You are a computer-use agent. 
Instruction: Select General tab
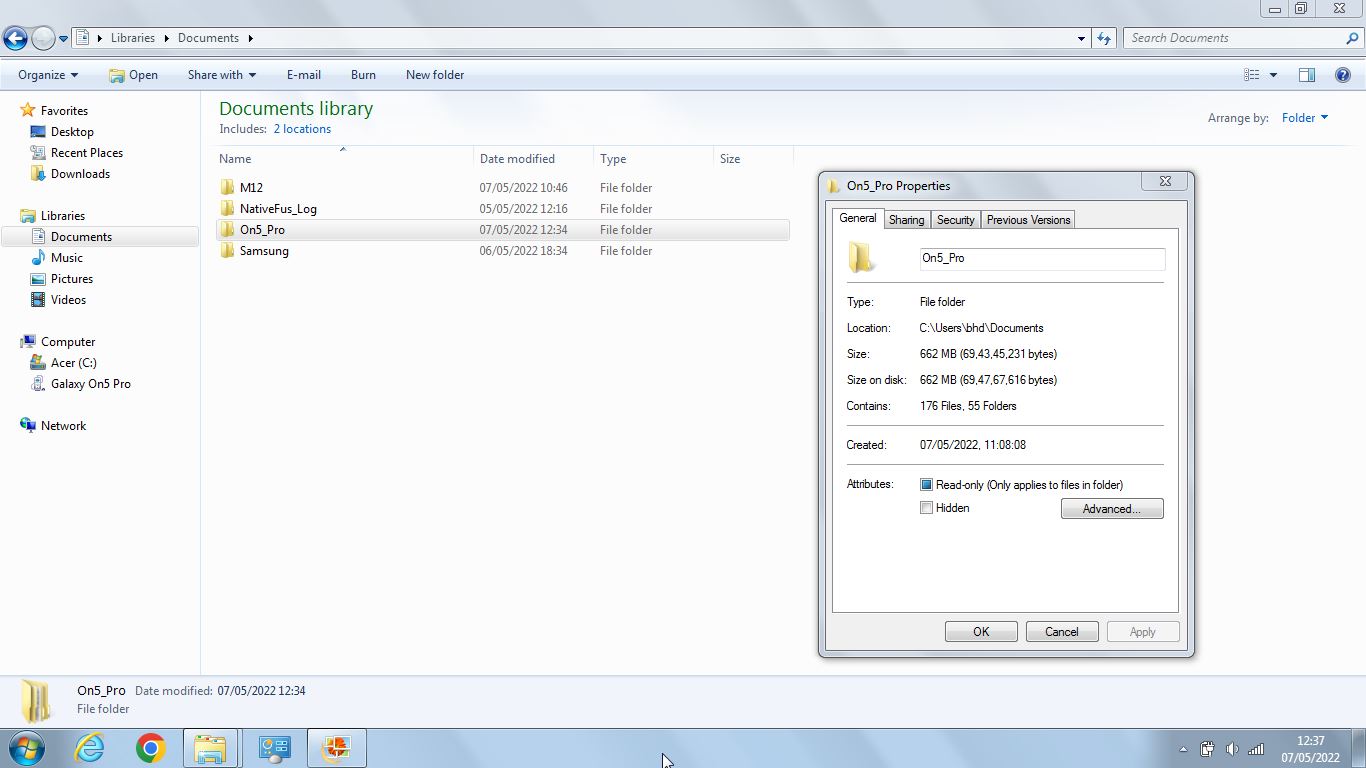click(858, 218)
